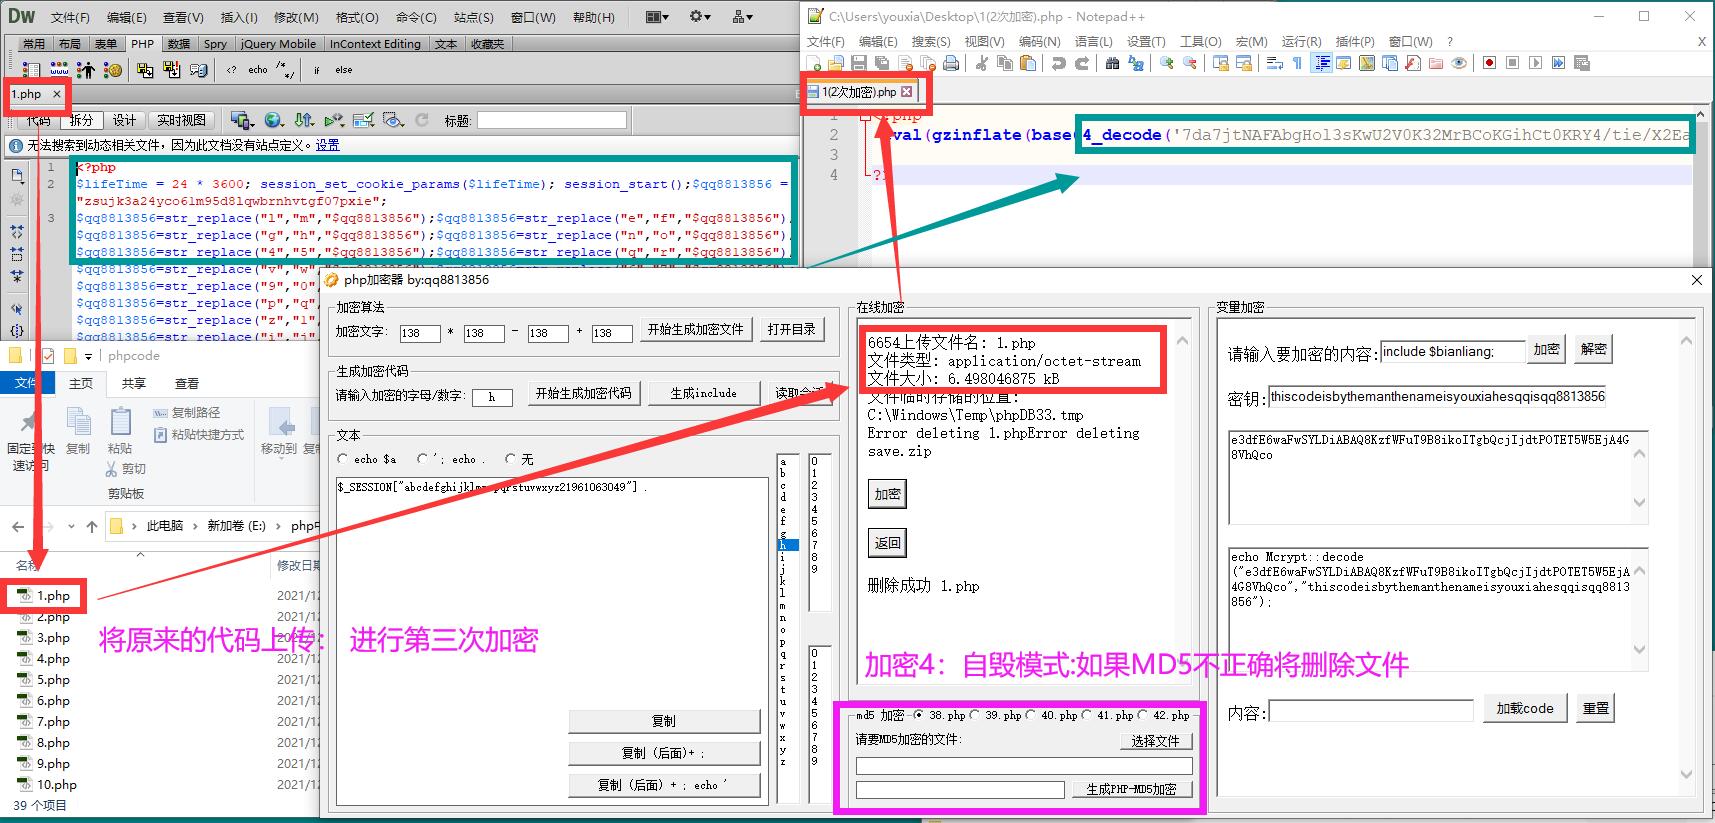This screenshot has width=1715, height=823.
Task: Switch to the jQuery Mobile insert tab
Action: [278, 44]
